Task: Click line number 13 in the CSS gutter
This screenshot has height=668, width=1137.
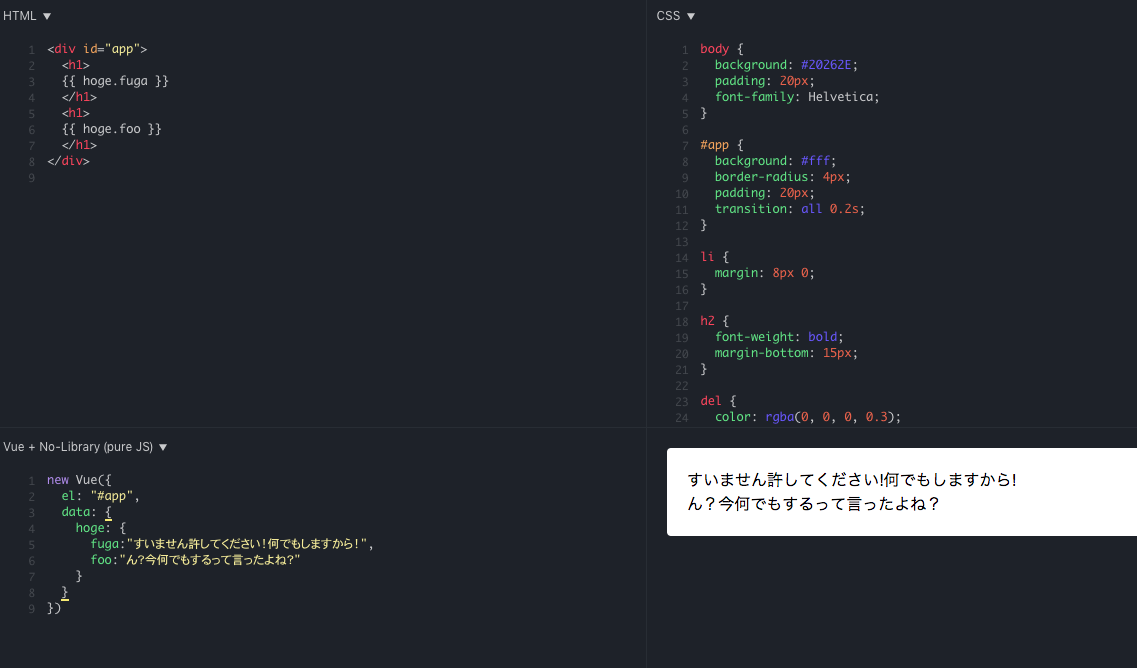Action: coord(682,242)
